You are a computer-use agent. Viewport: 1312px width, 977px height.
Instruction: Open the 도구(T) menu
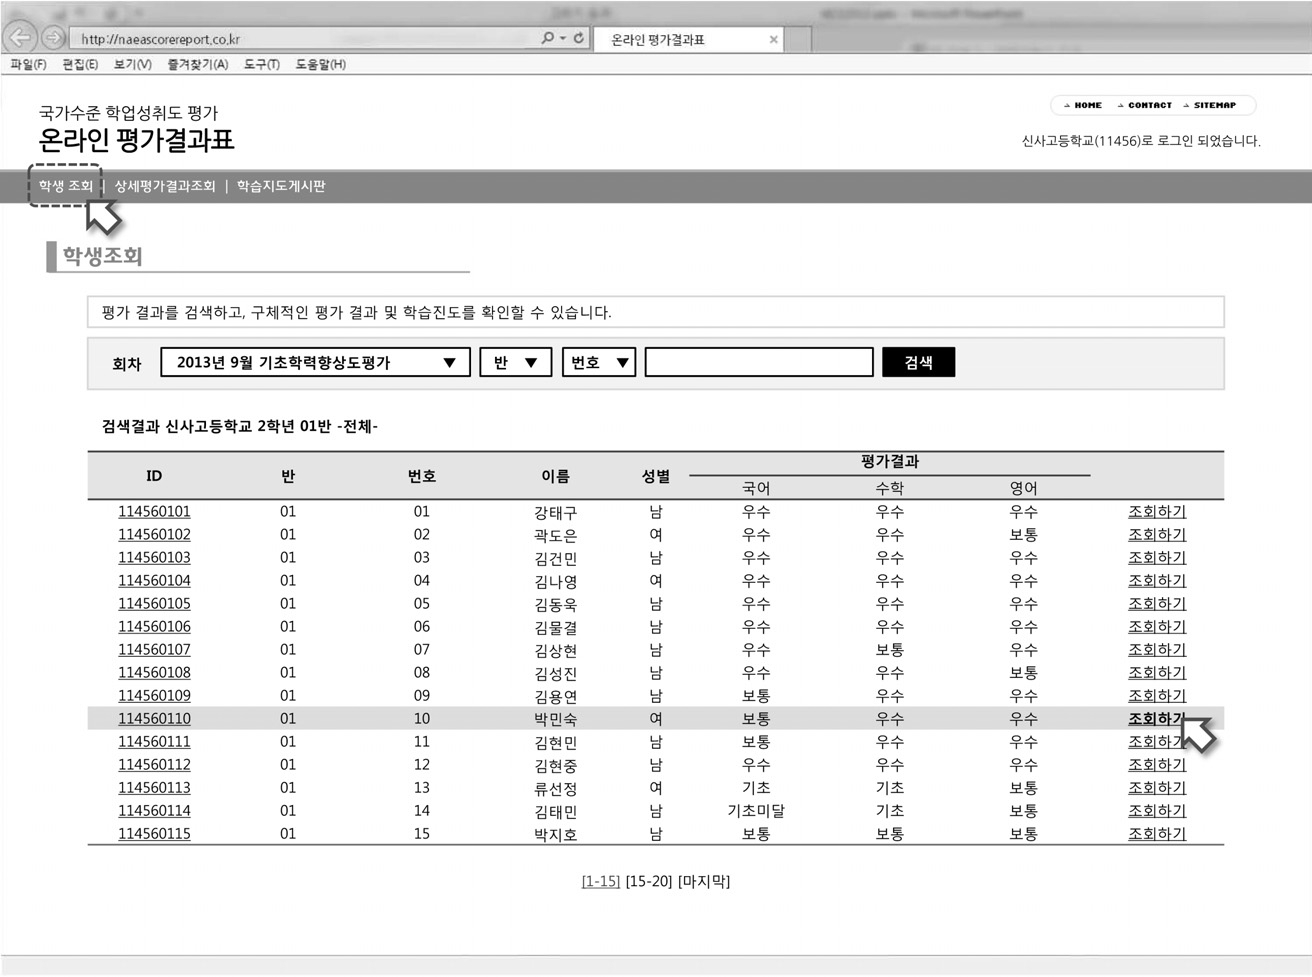tap(261, 64)
